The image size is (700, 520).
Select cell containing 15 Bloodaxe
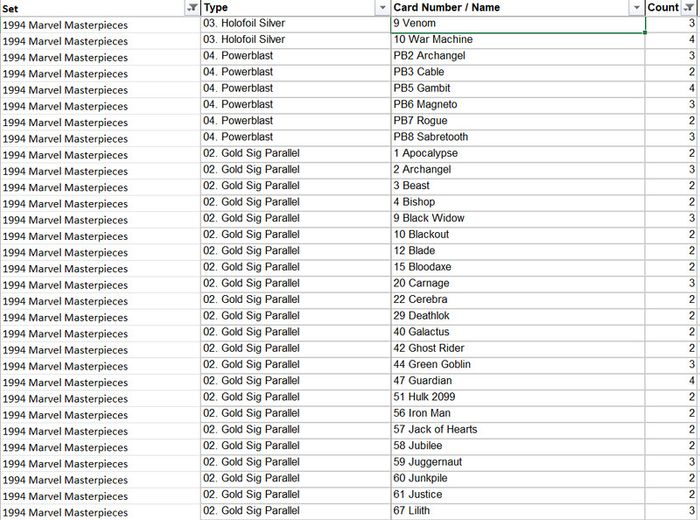518,268
